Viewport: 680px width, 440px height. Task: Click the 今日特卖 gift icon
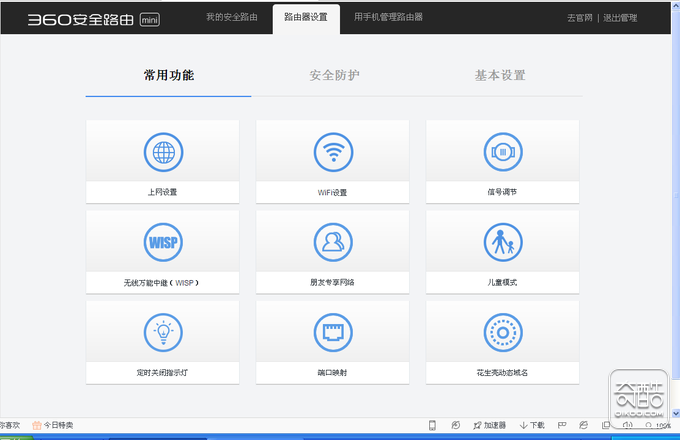pos(37,425)
